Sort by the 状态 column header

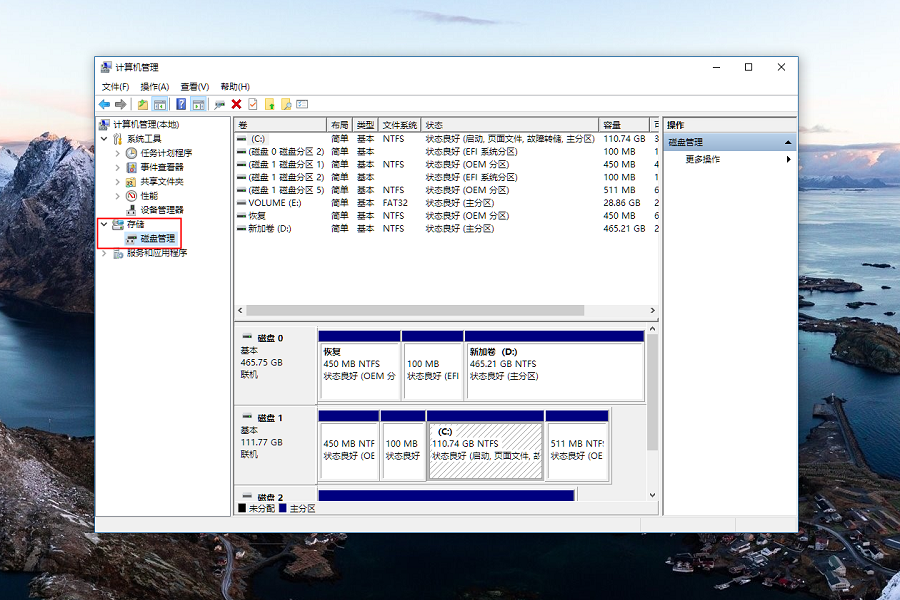[x=510, y=125]
